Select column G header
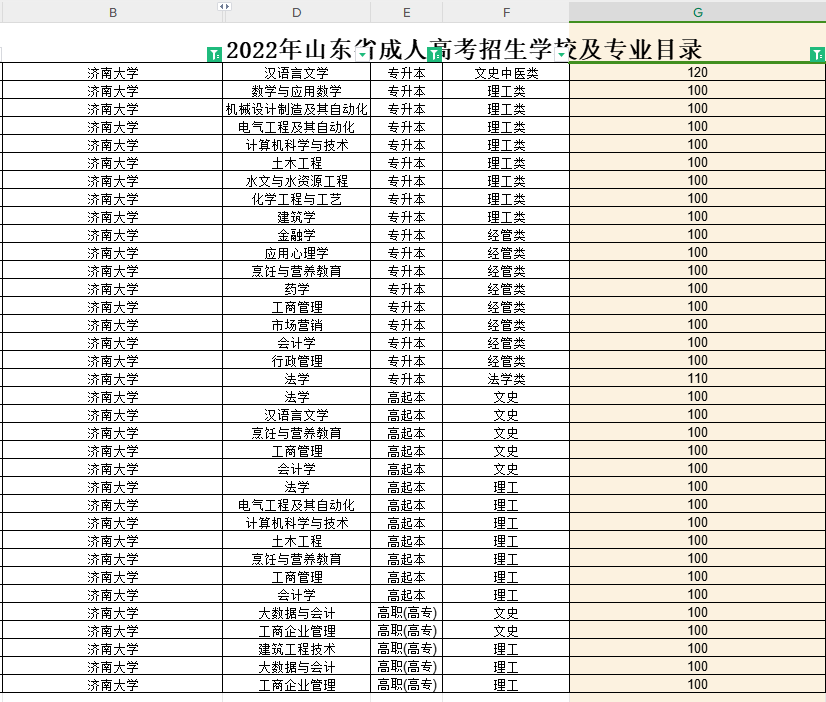Viewport: 826px width, 702px height. coord(697,12)
